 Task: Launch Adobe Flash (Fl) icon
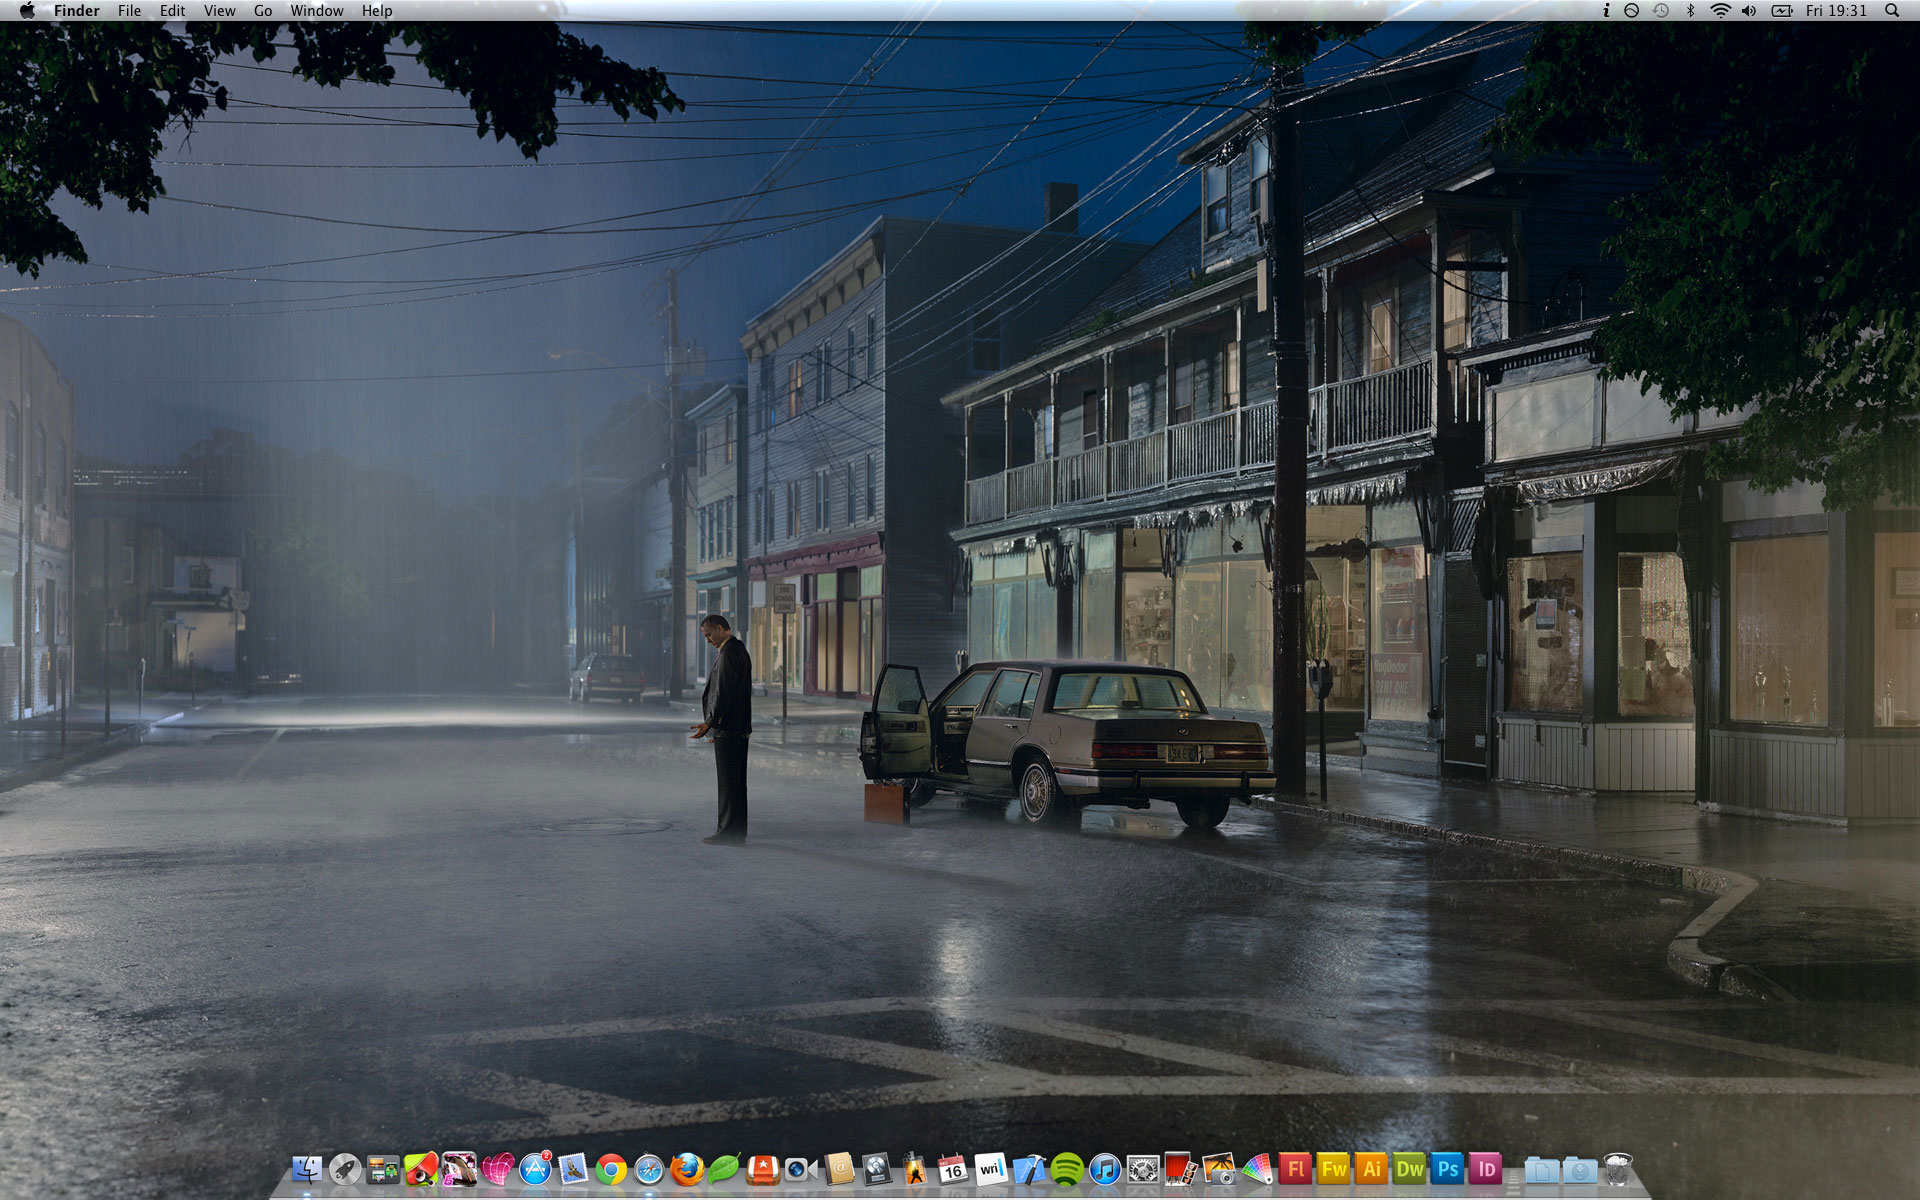tap(1294, 1168)
